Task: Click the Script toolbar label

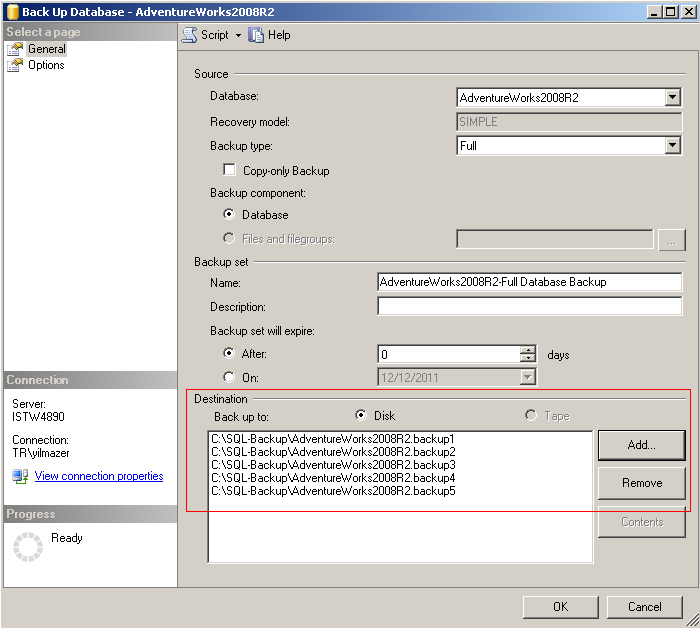Action: (215, 35)
